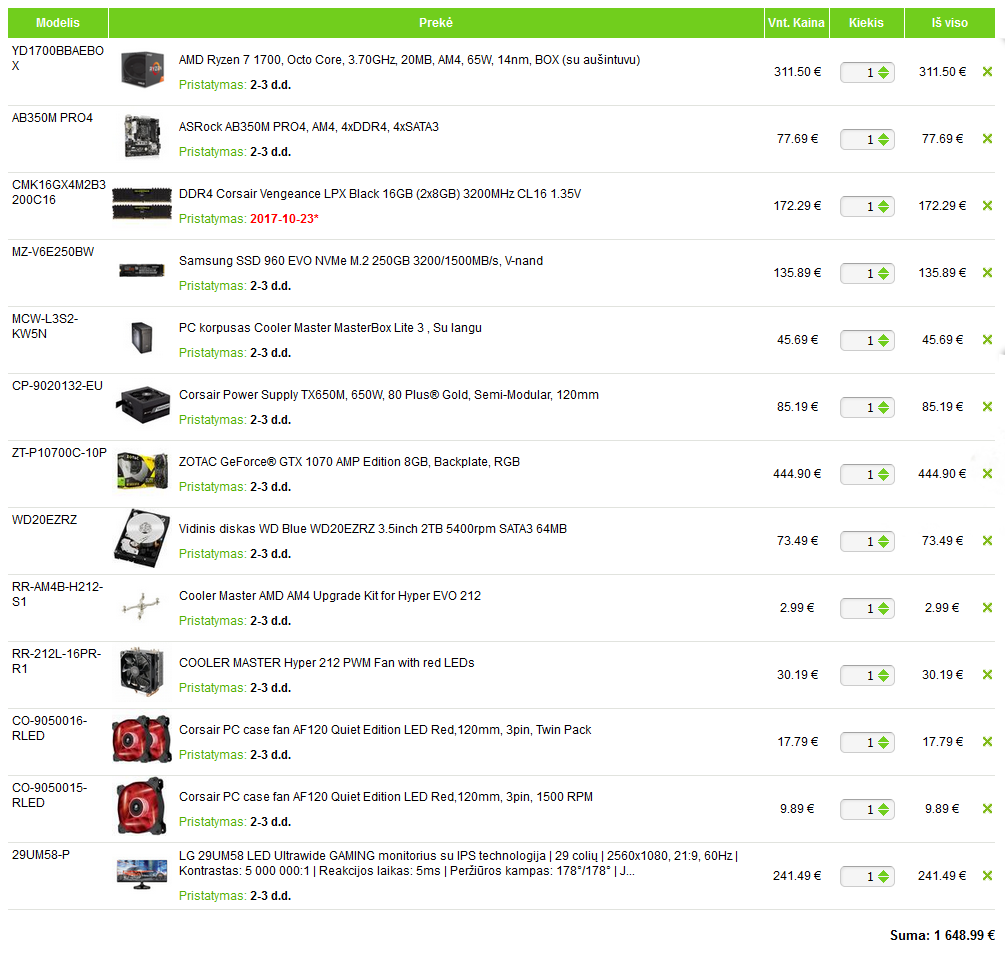
Task: Click the Iš viso column header
Action: 950,22
